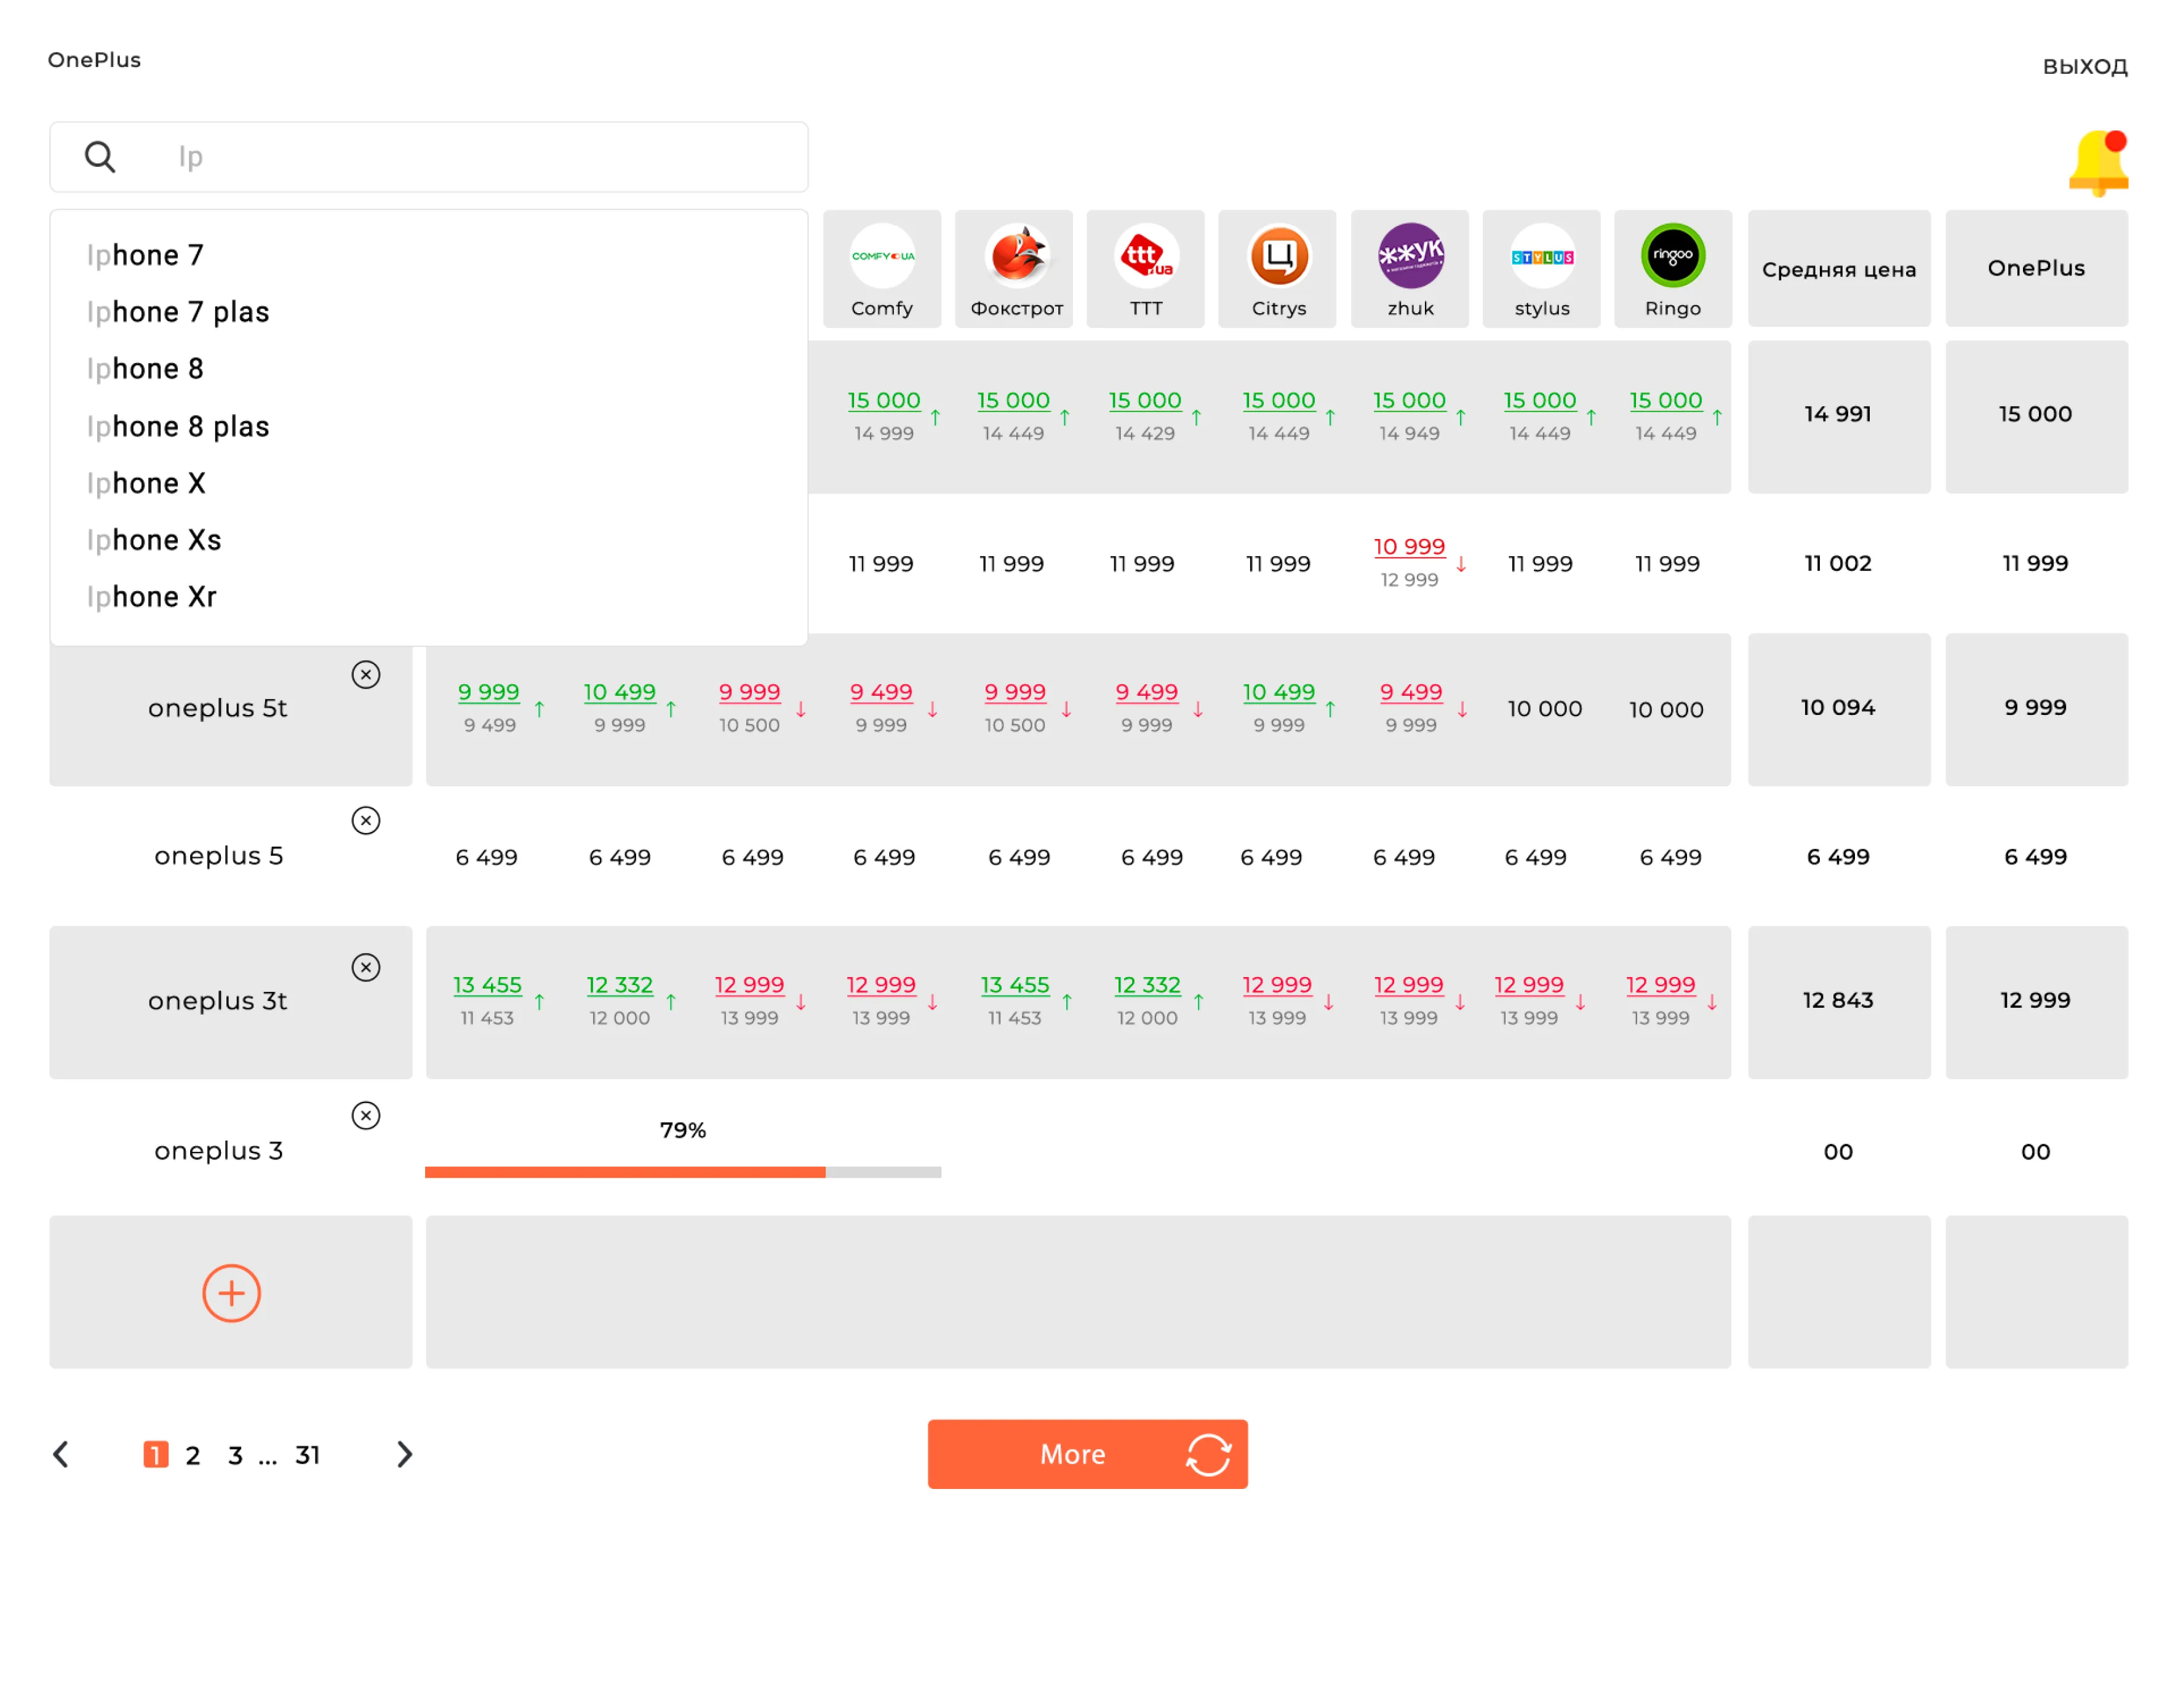
Task: Add a new product with plus icon
Action: point(231,1293)
